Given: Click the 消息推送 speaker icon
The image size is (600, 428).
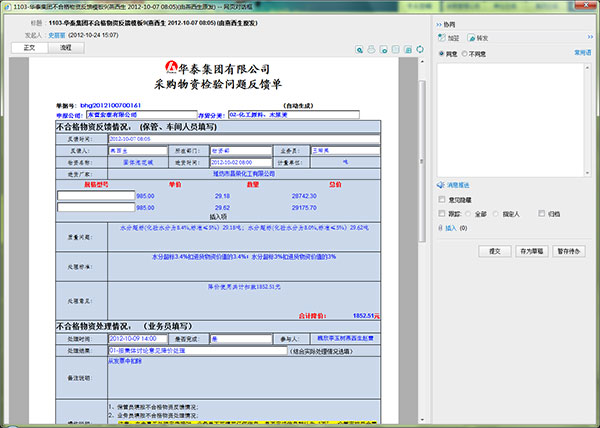Looking at the screenshot, I should (441, 184).
